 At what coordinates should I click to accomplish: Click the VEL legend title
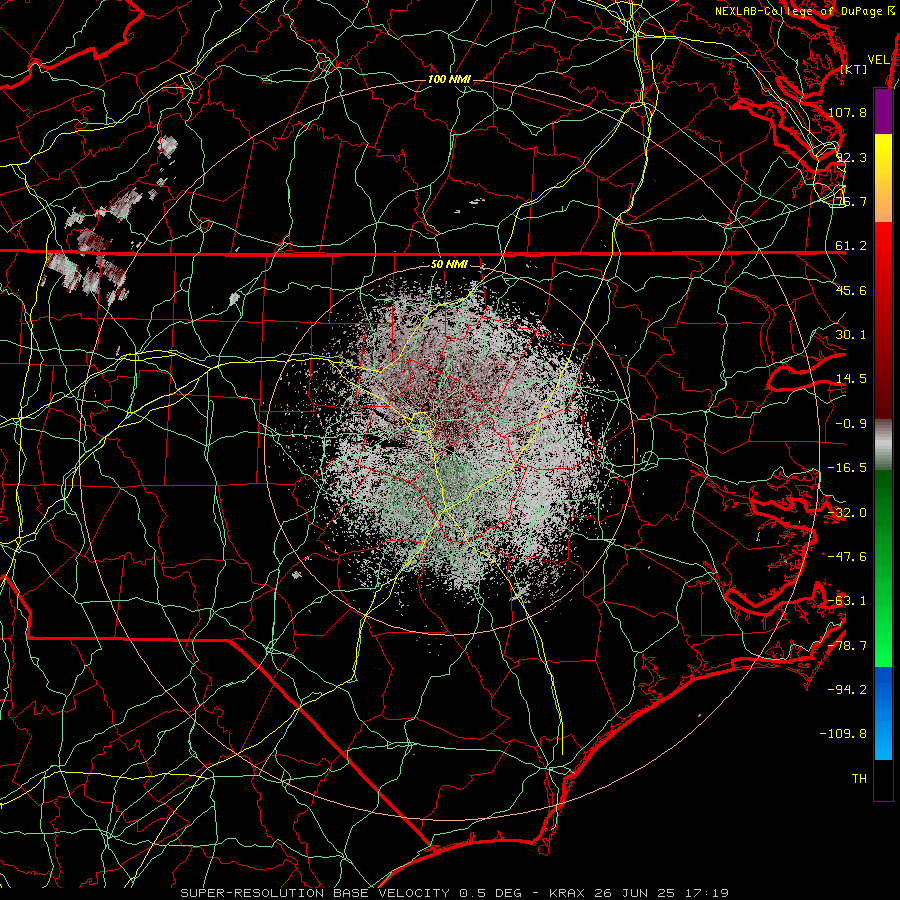tap(878, 60)
